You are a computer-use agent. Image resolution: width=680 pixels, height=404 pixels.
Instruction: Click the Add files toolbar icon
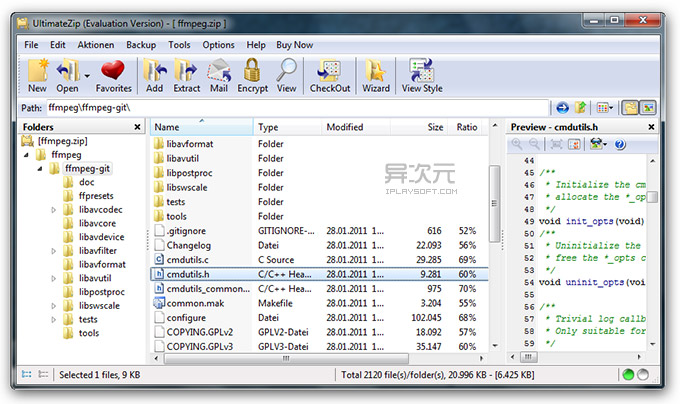154,76
